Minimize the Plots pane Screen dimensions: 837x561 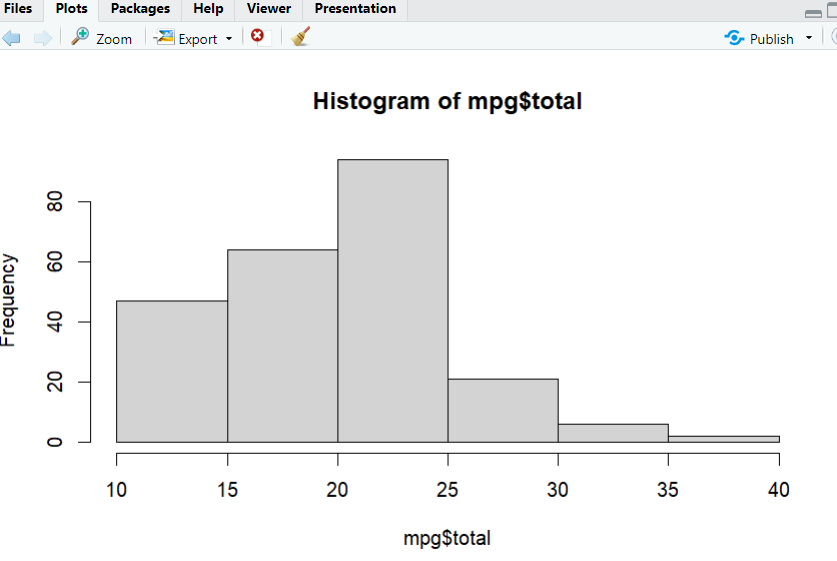pyautogui.click(x=813, y=13)
